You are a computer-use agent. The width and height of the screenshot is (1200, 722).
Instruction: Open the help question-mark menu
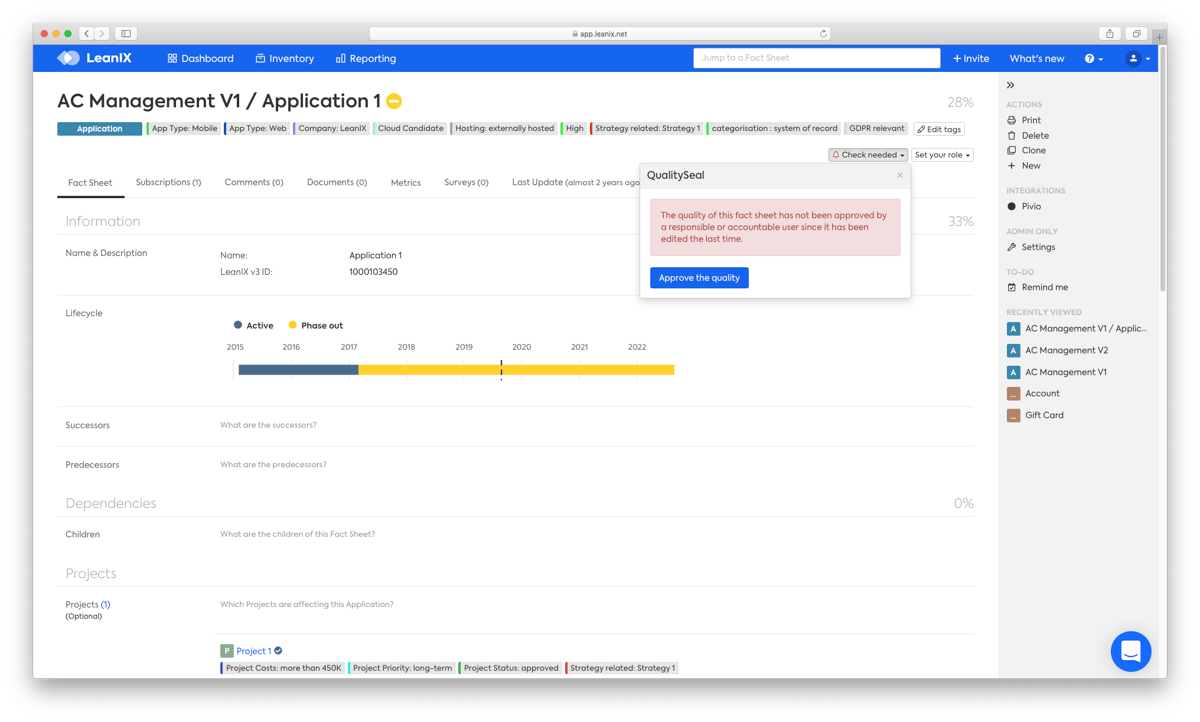(x=1092, y=58)
